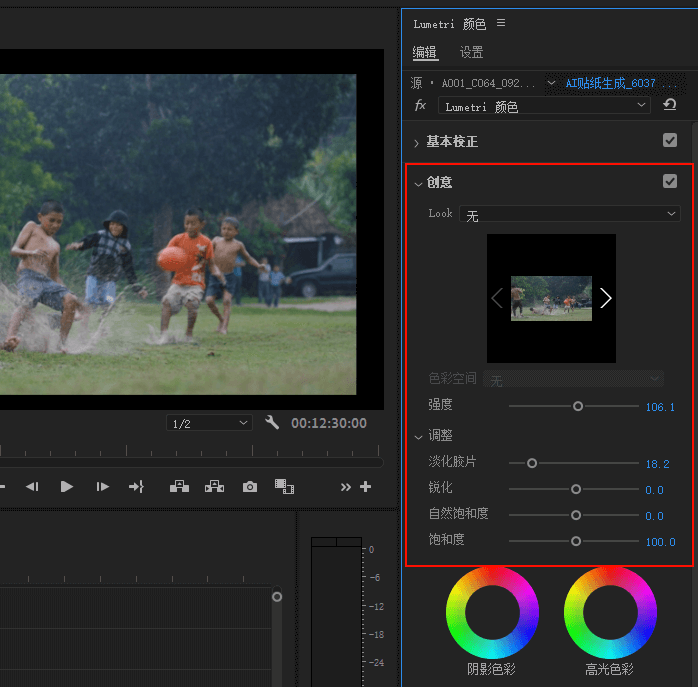Screen dimensions: 698x687
Task: Open the button editor plus icon
Action: click(x=365, y=487)
